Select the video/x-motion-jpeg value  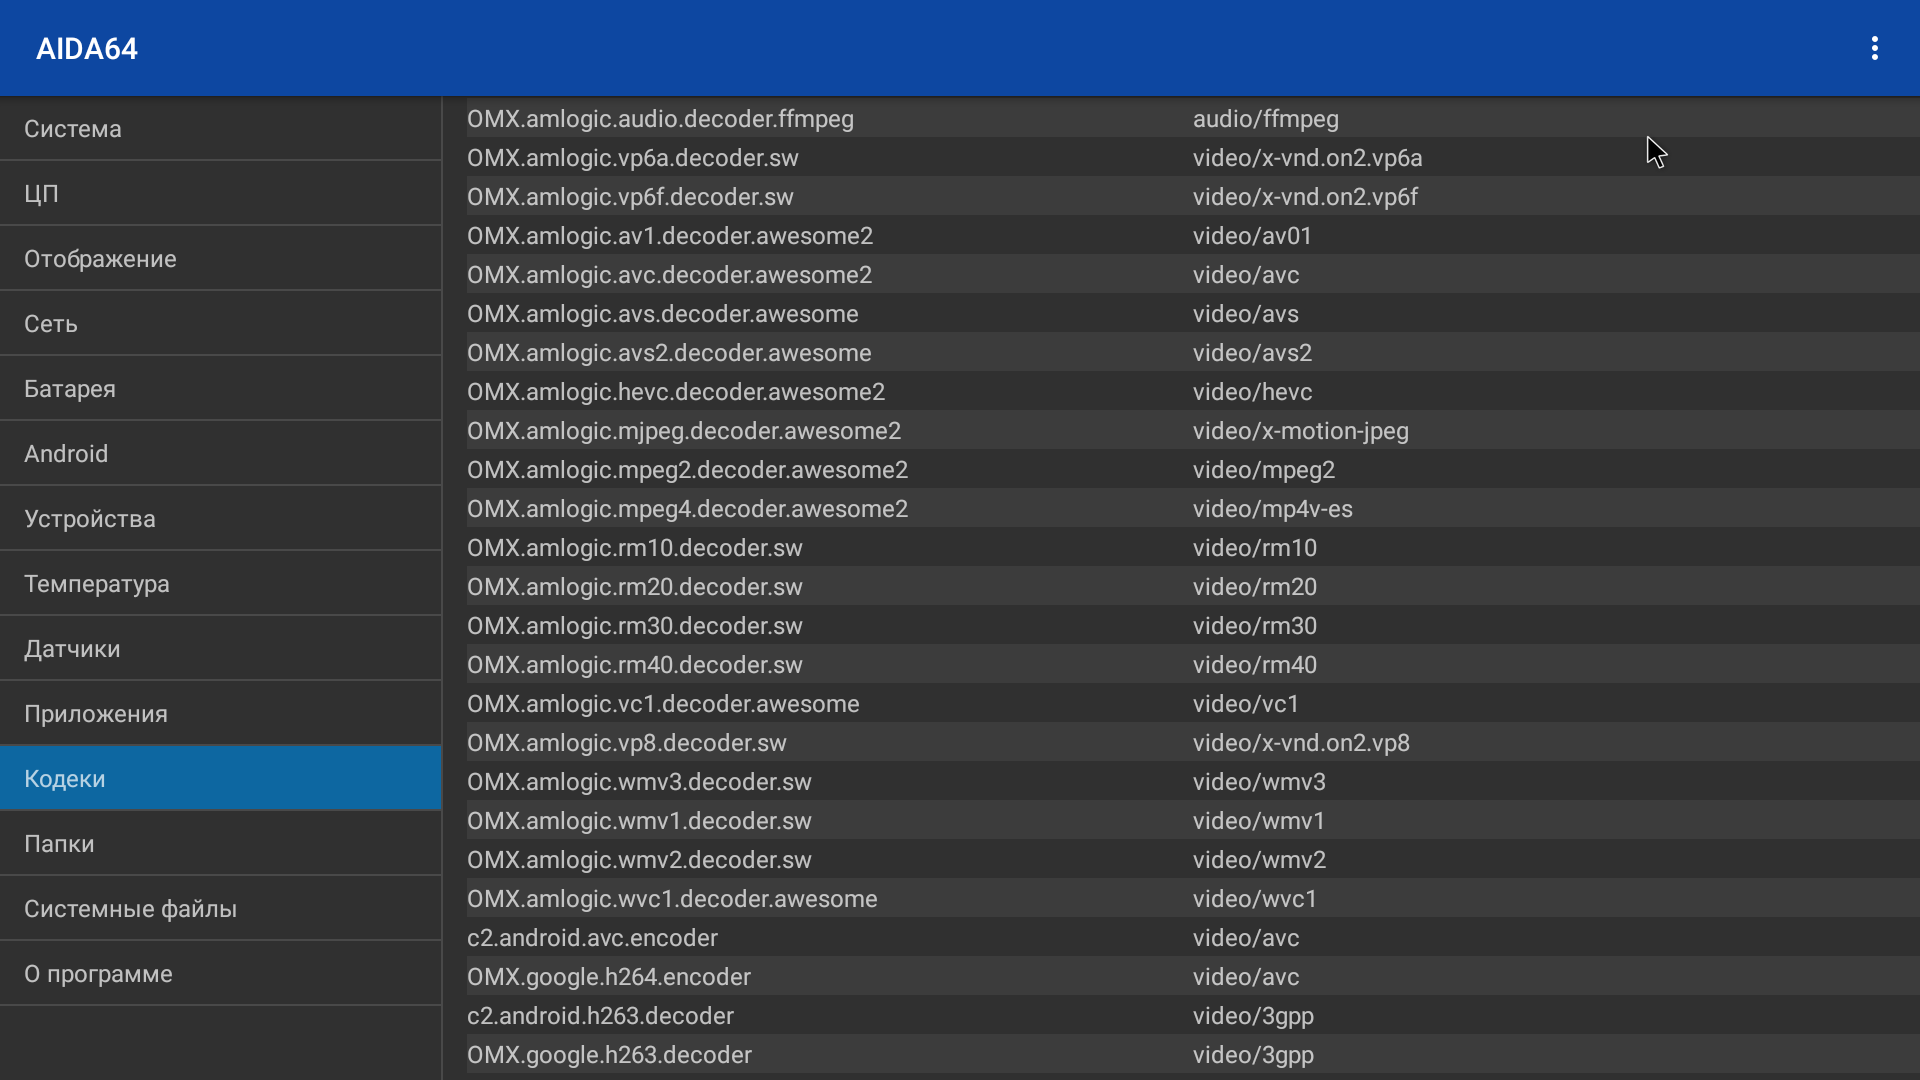(1300, 431)
